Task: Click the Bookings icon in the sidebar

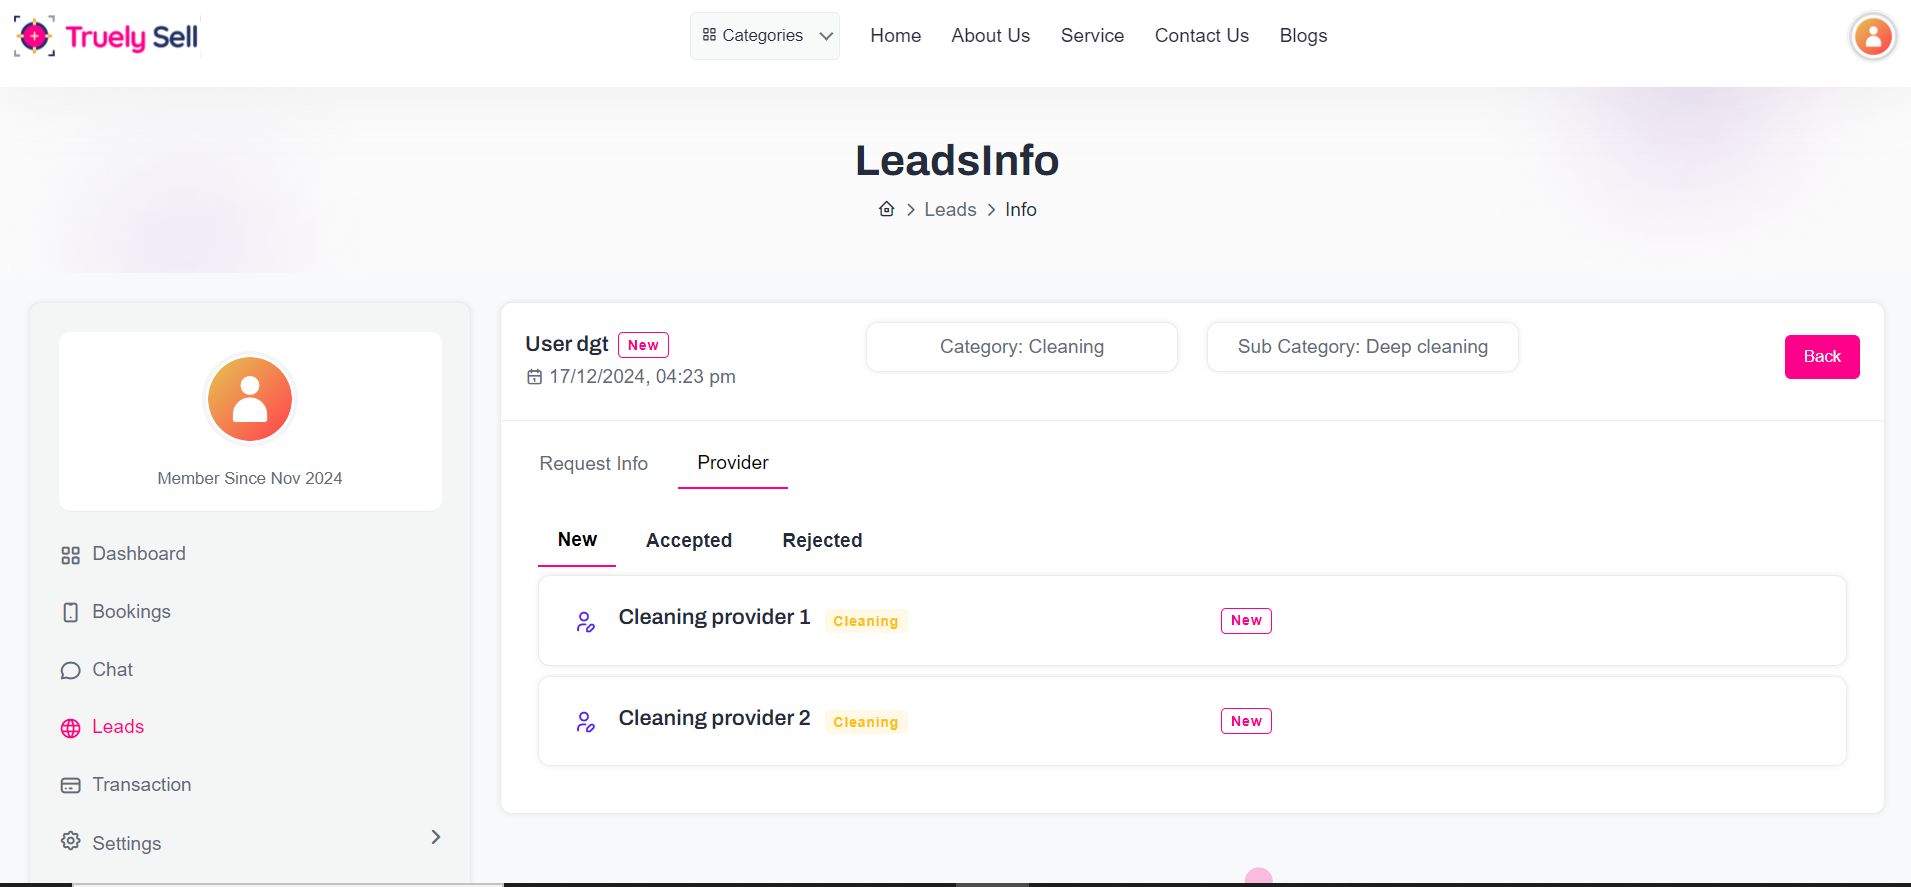Action: 70,612
